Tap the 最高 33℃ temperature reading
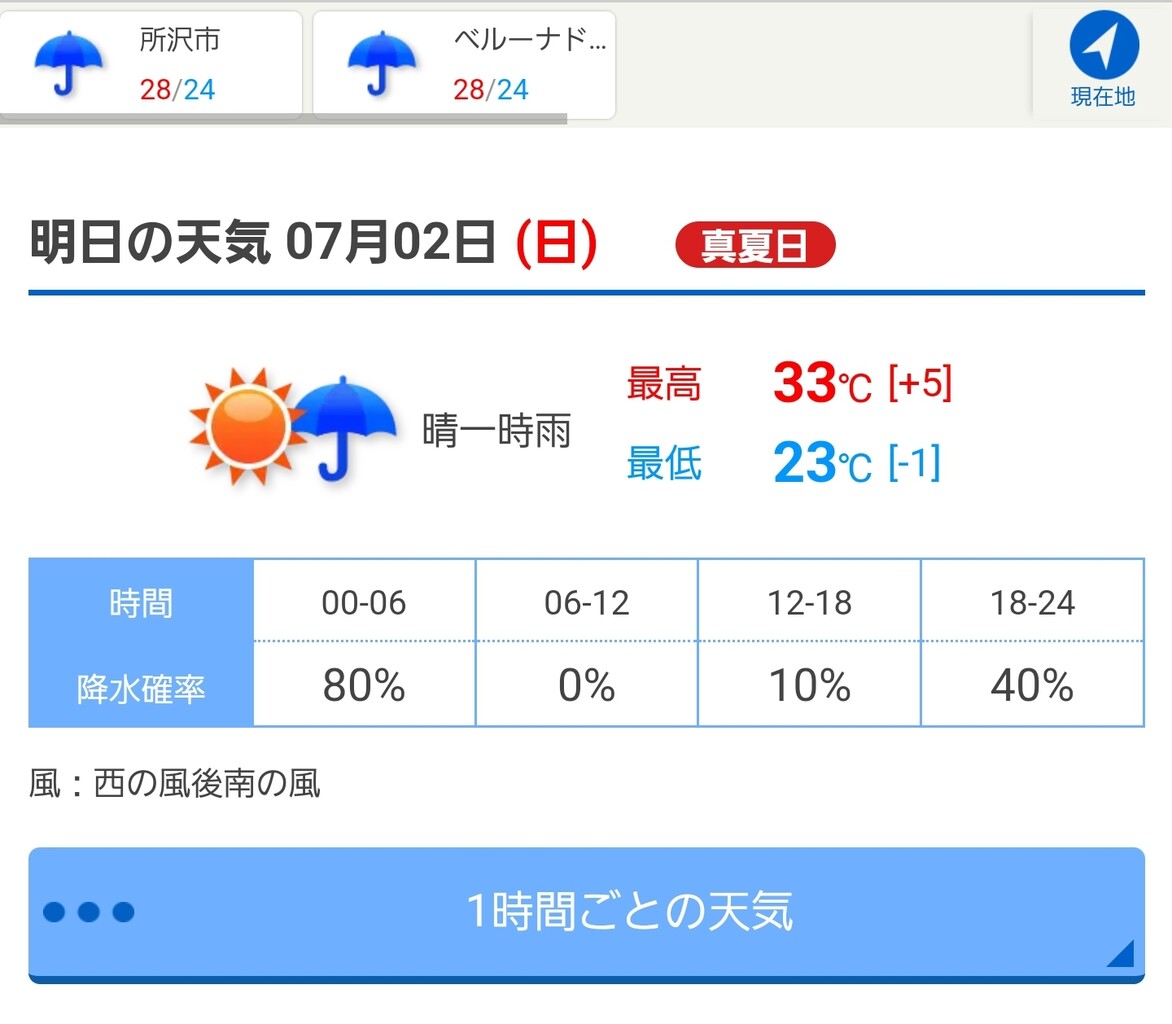1172x1024 pixels. click(x=789, y=383)
